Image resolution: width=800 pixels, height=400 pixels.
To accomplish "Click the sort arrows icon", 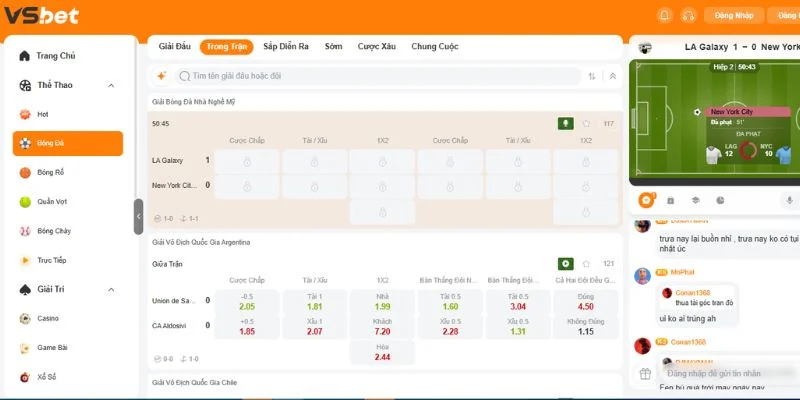I will click(592, 76).
